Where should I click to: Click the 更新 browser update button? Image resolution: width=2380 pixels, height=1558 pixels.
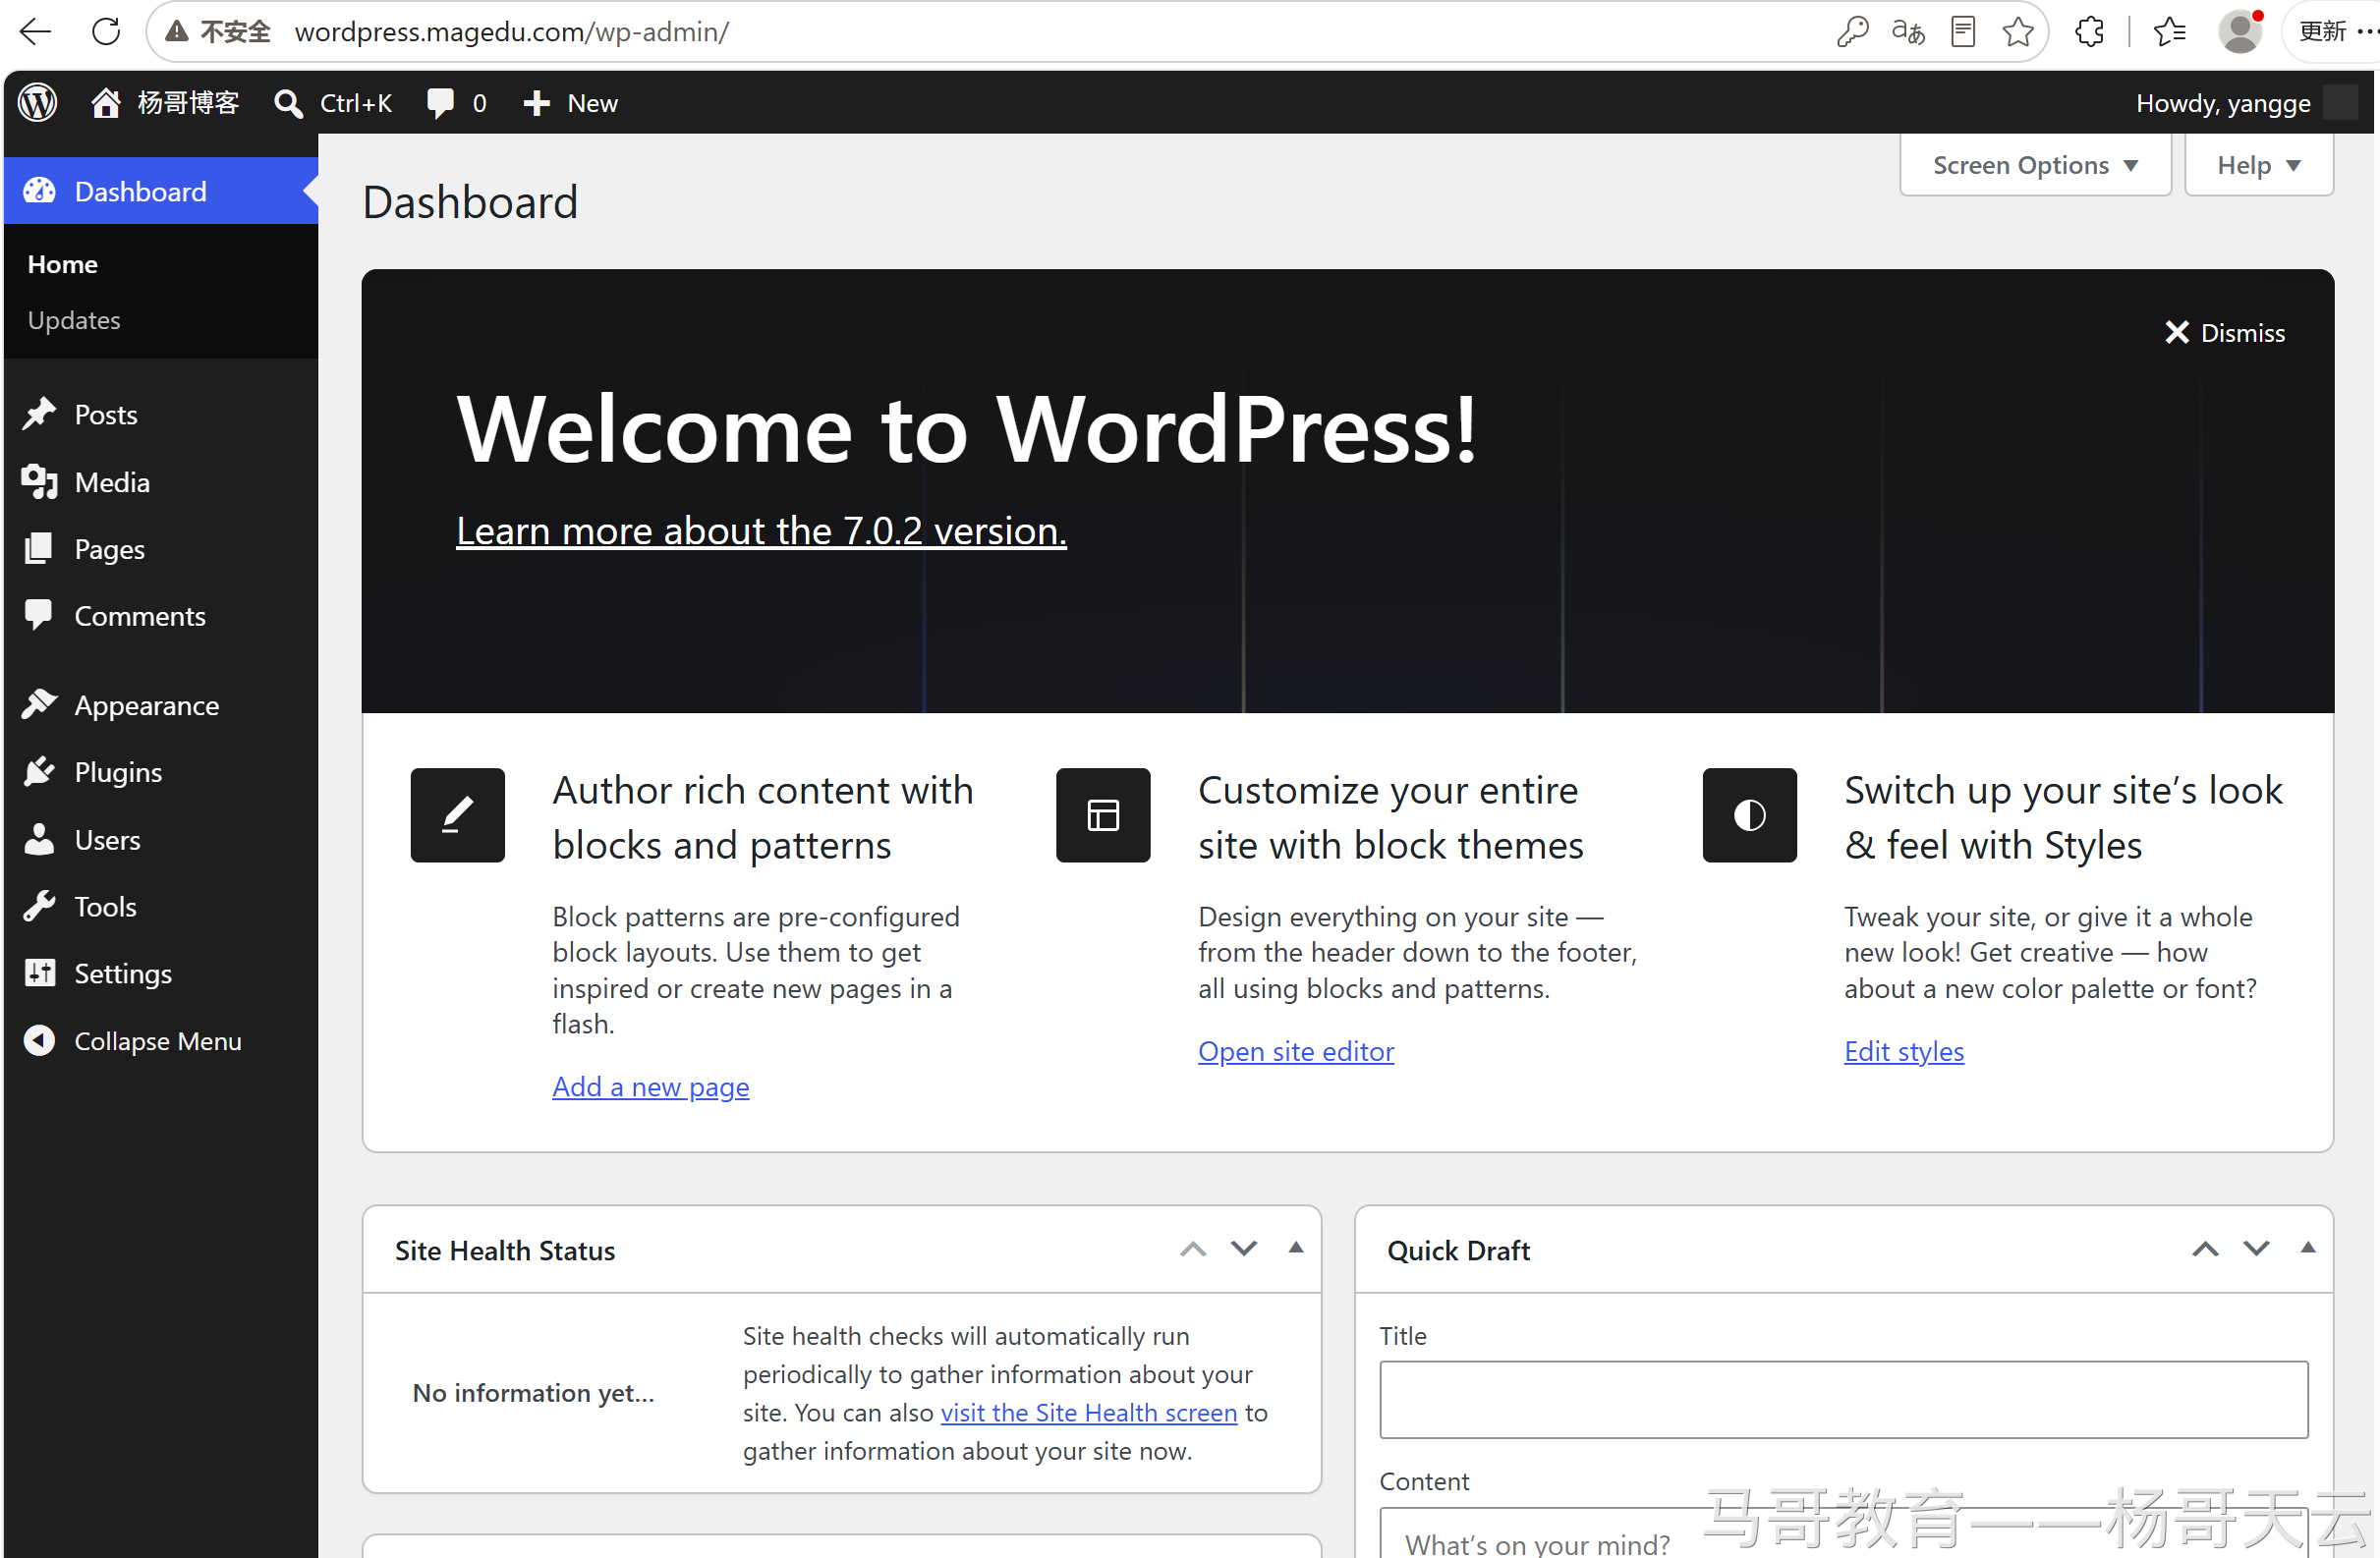point(2323,32)
